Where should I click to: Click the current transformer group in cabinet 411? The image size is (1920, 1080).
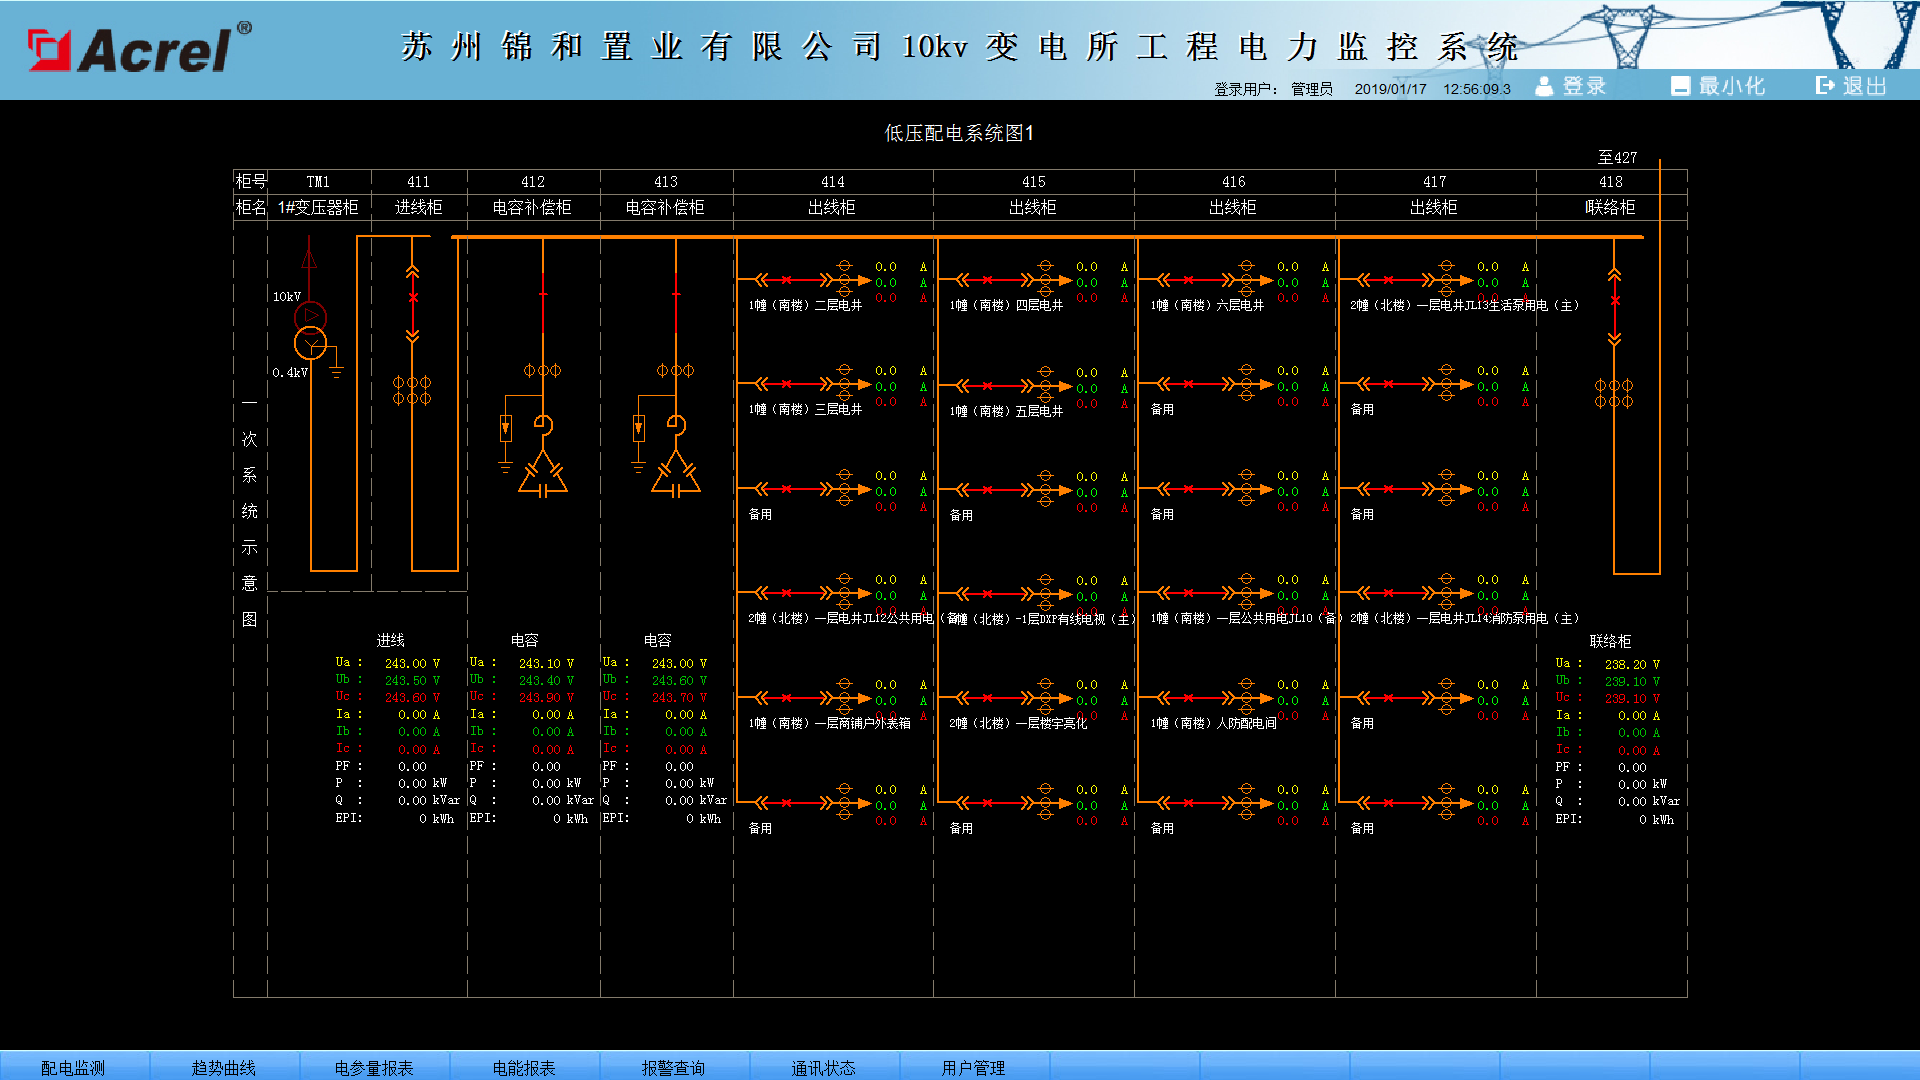(x=412, y=390)
